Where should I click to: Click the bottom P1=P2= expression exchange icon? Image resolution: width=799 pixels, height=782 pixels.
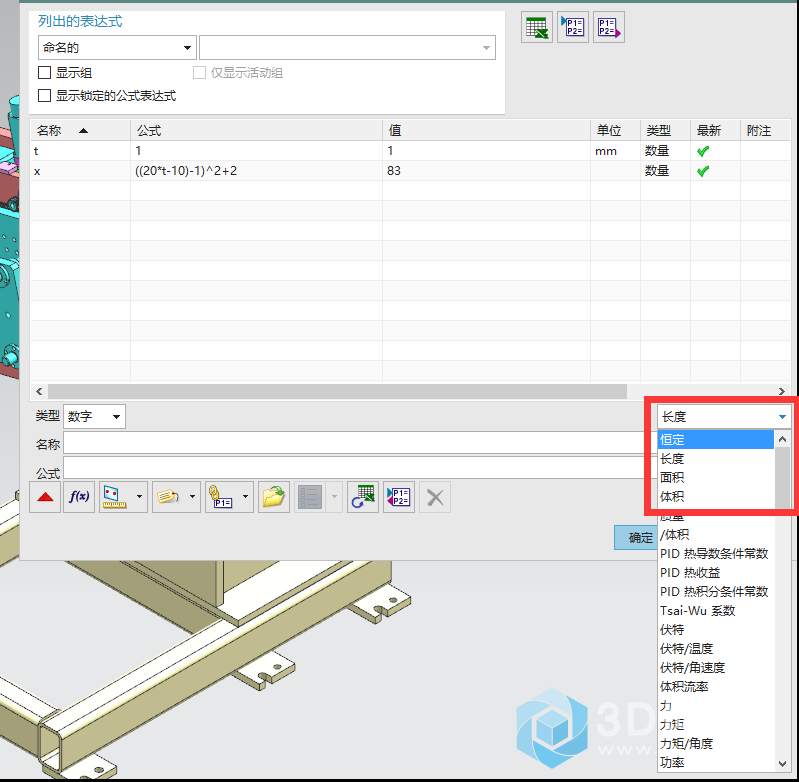(x=399, y=497)
